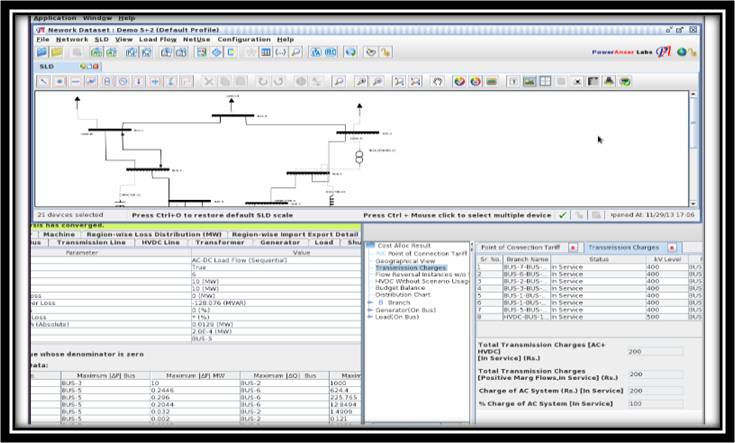Open the Configuration menu
735x443 pixels.
click(x=244, y=39)
